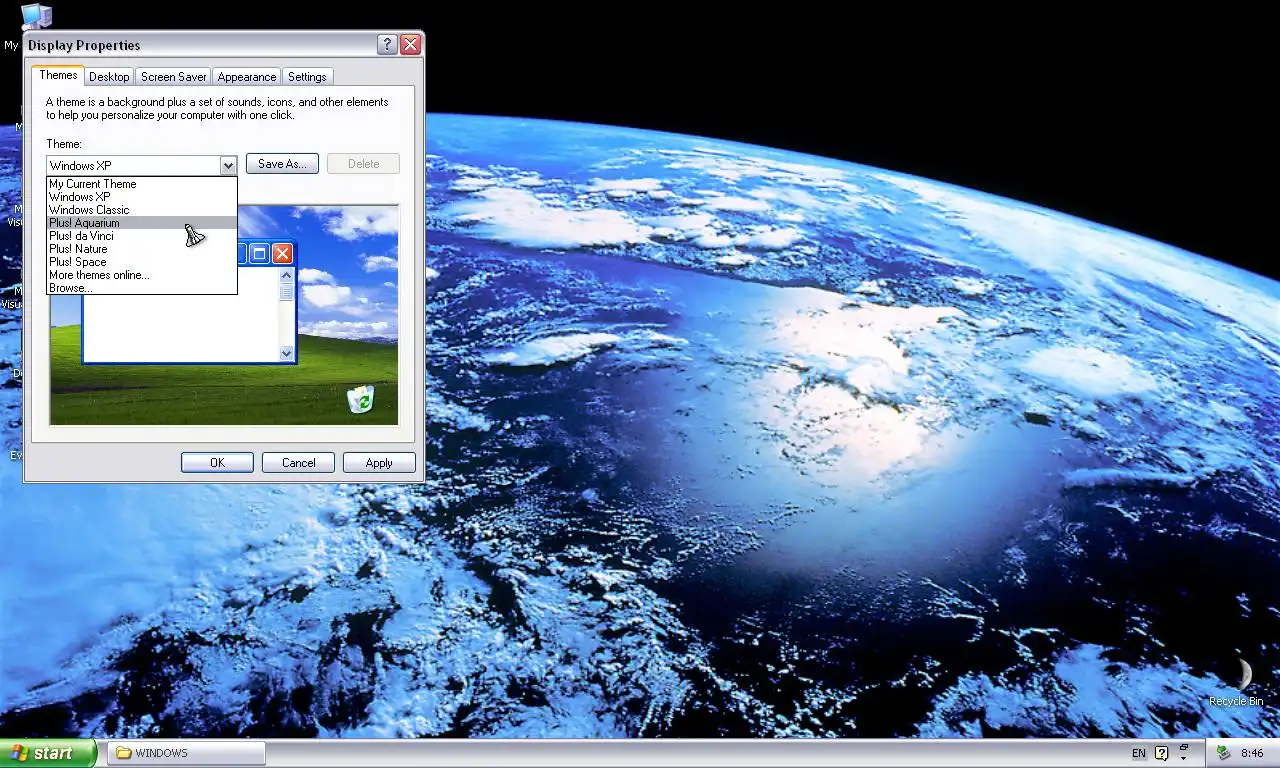Open the EN language indicator
Screen dimensions: 1280x768
point(1139,753)
